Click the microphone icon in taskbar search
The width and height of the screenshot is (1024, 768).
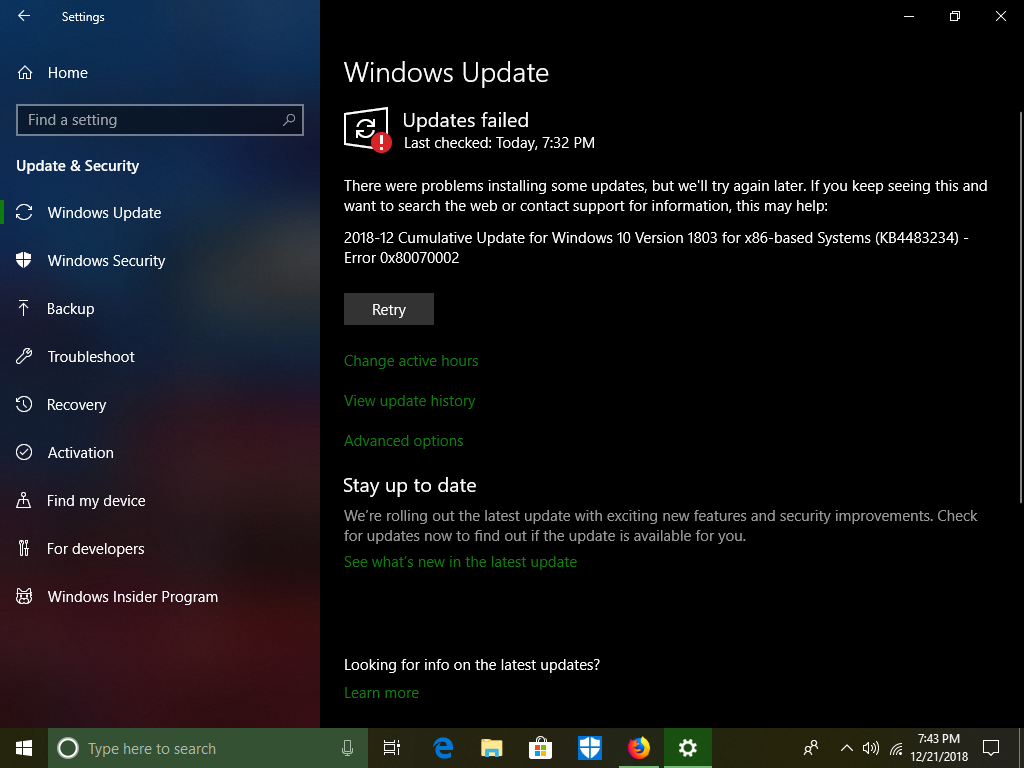[x=347, y=748]
